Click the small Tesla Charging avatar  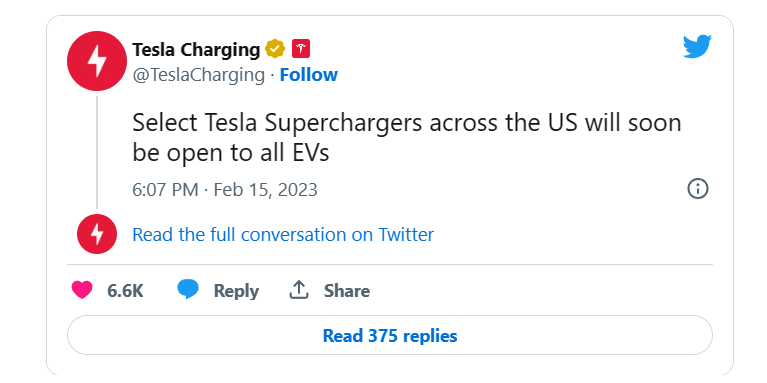[97, 234]
